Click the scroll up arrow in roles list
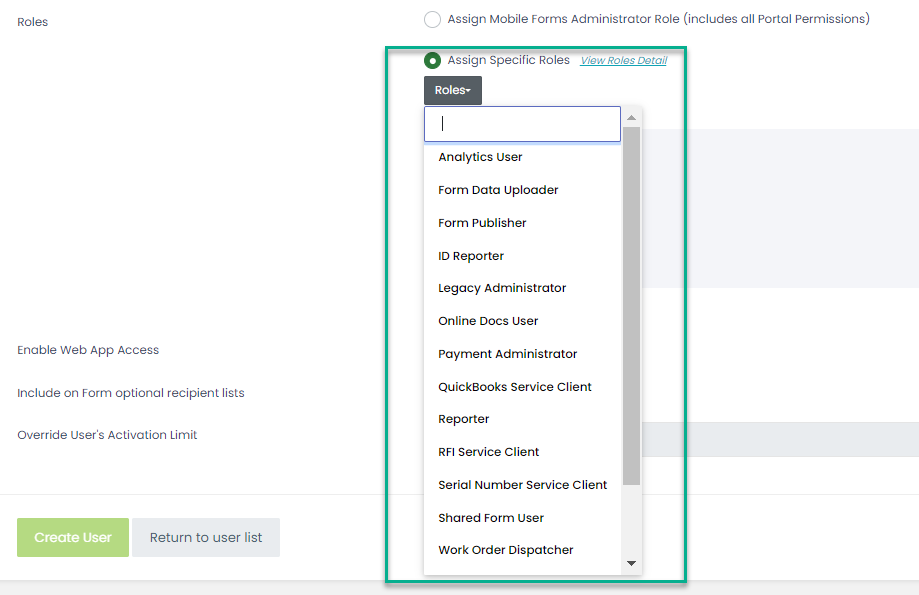 [x=631, y=118]
